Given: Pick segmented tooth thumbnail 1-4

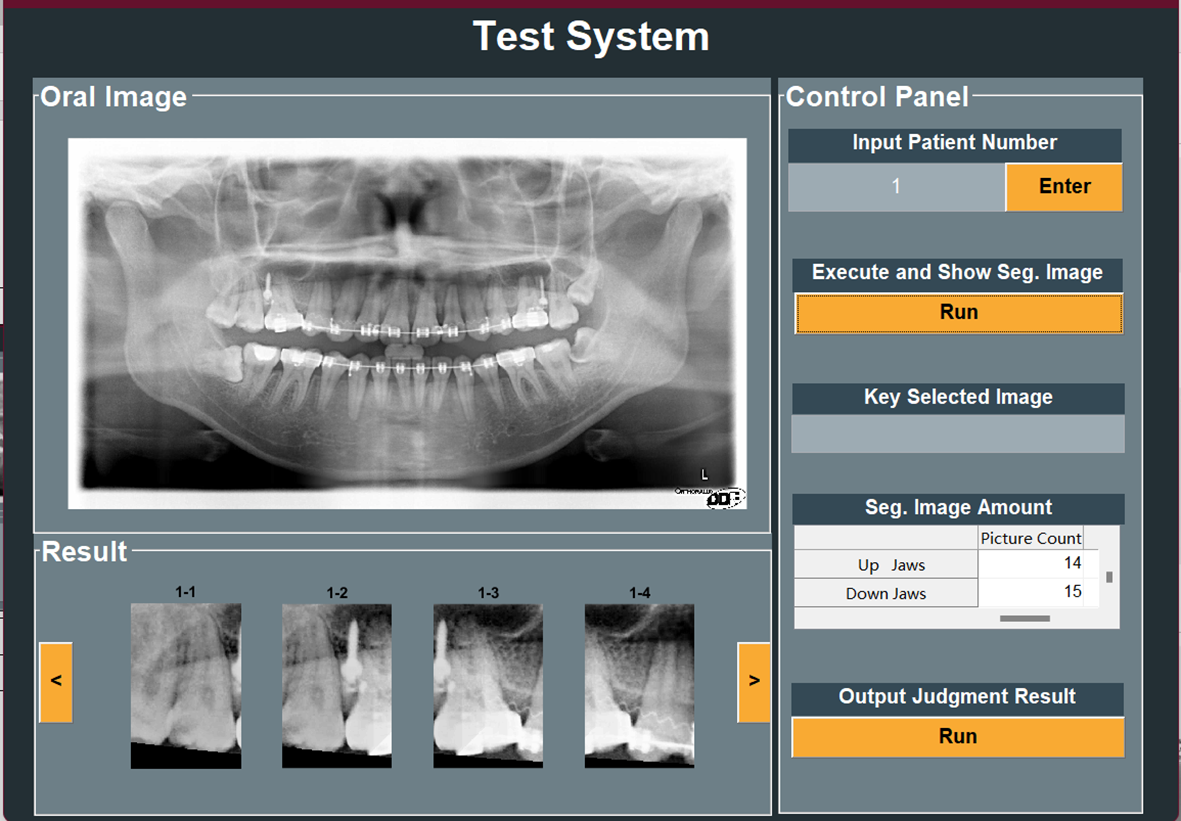Looking at the screenshot, I should [x=640, y=685].
